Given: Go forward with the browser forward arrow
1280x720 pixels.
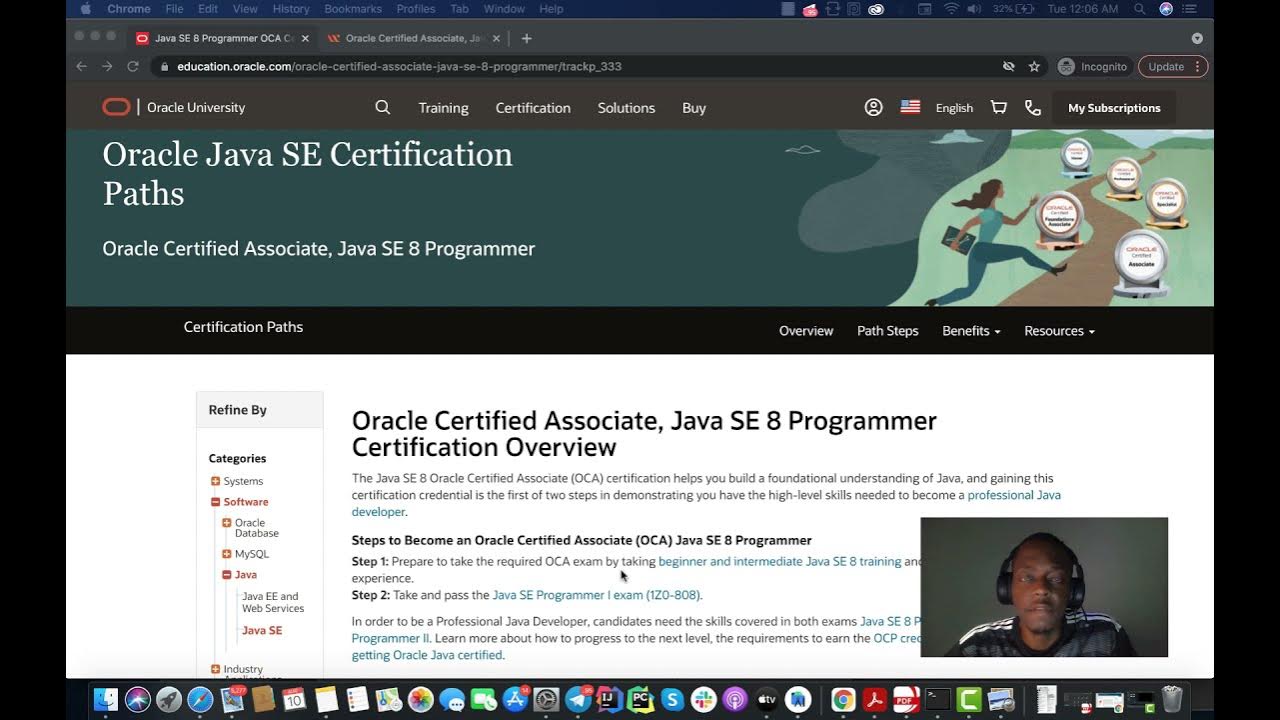Looking at the screenshot, I should (x=107, y=66).
